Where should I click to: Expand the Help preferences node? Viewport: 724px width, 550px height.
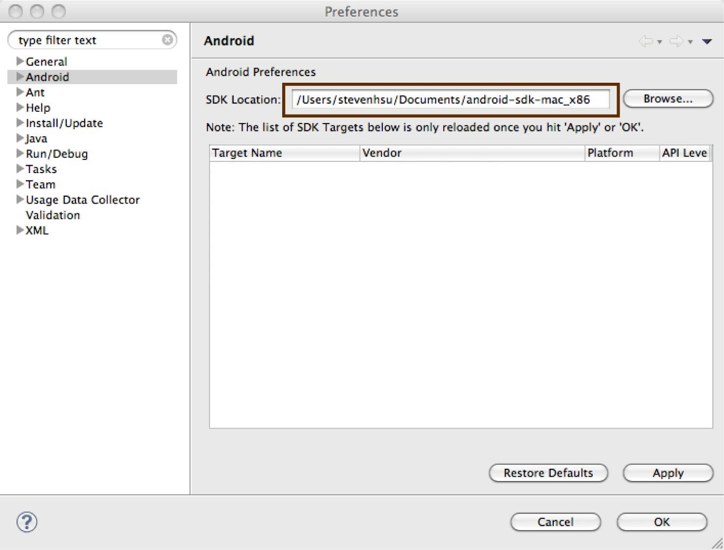(20, 107)
